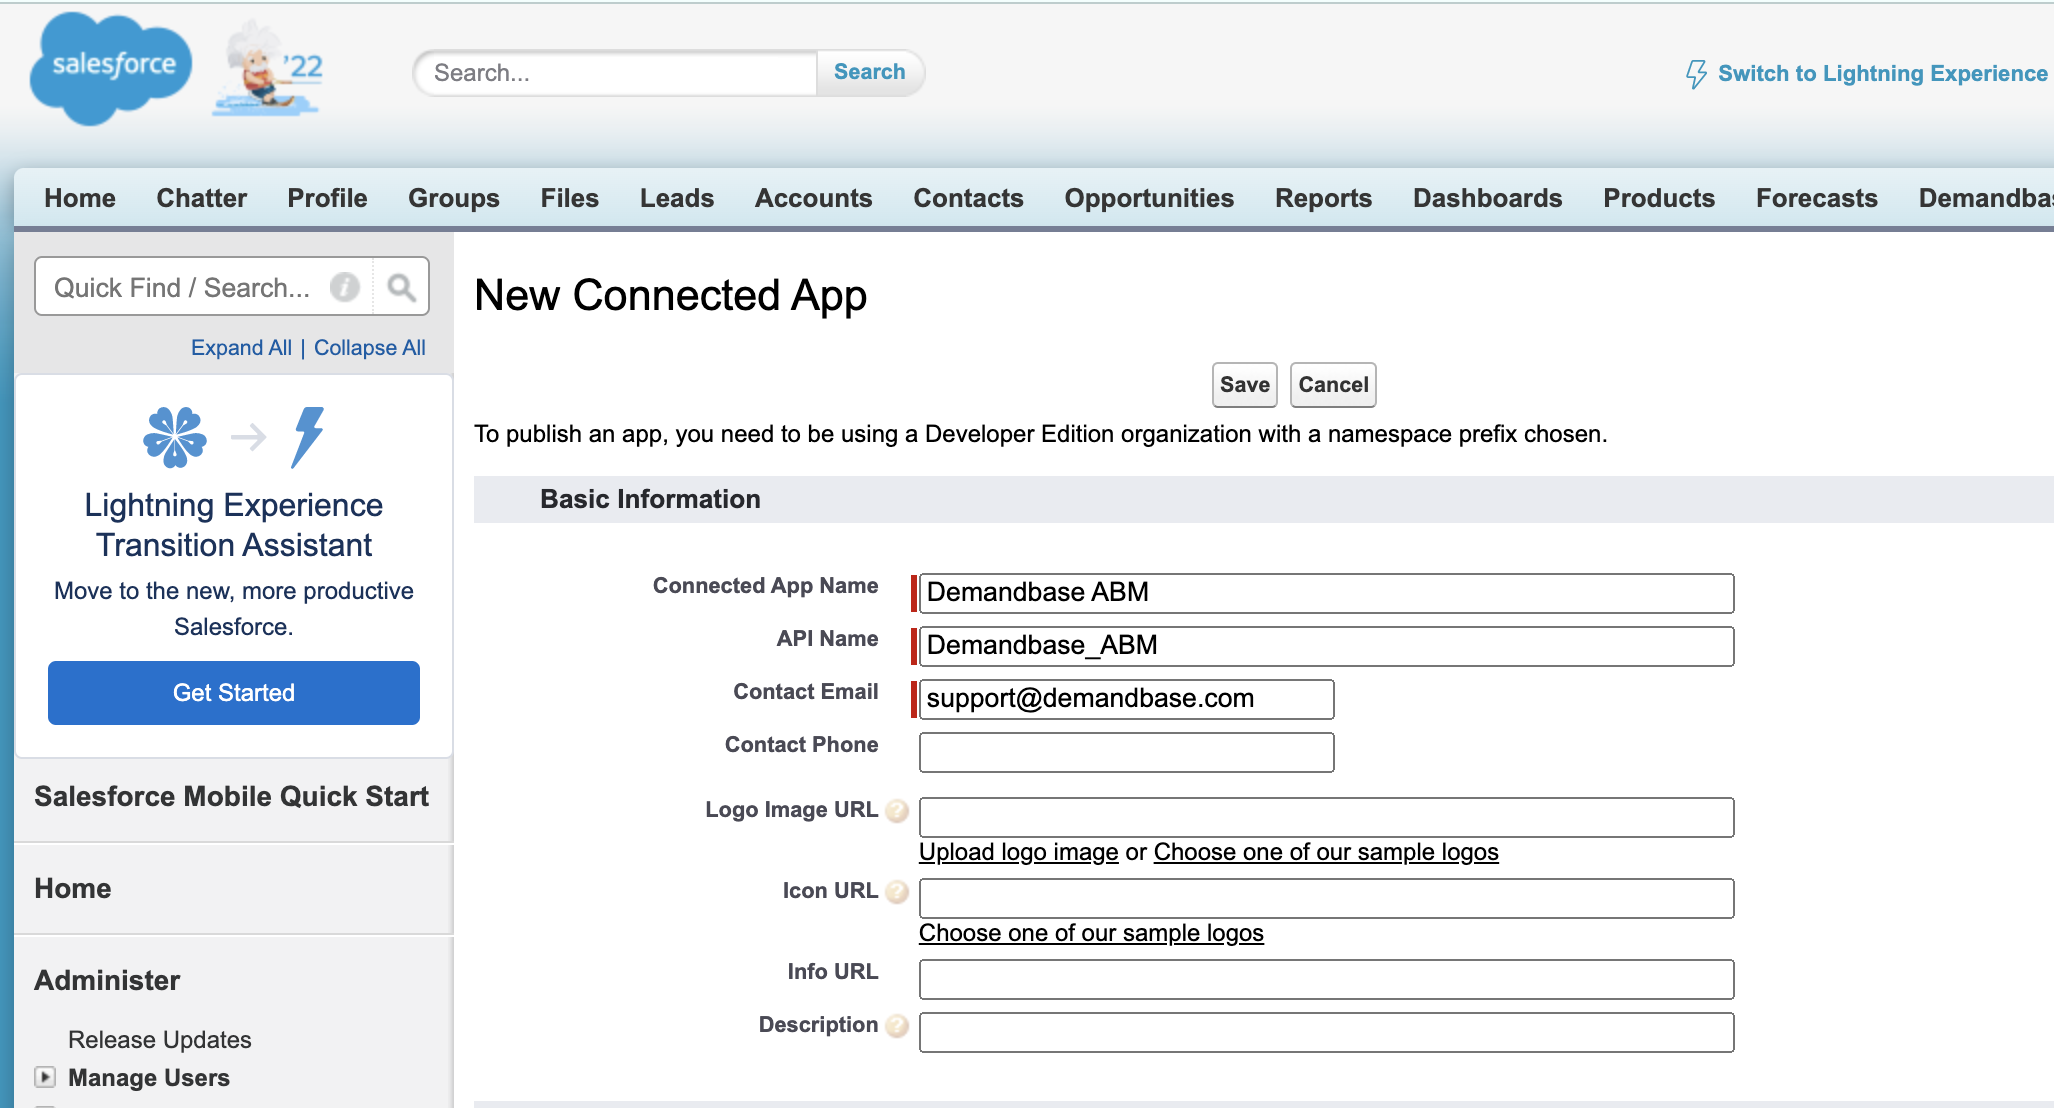Click the Astro '22 mascot image
This screenshot has width=2054, height=1108.
pyautogui.click(x=267, y=70)
